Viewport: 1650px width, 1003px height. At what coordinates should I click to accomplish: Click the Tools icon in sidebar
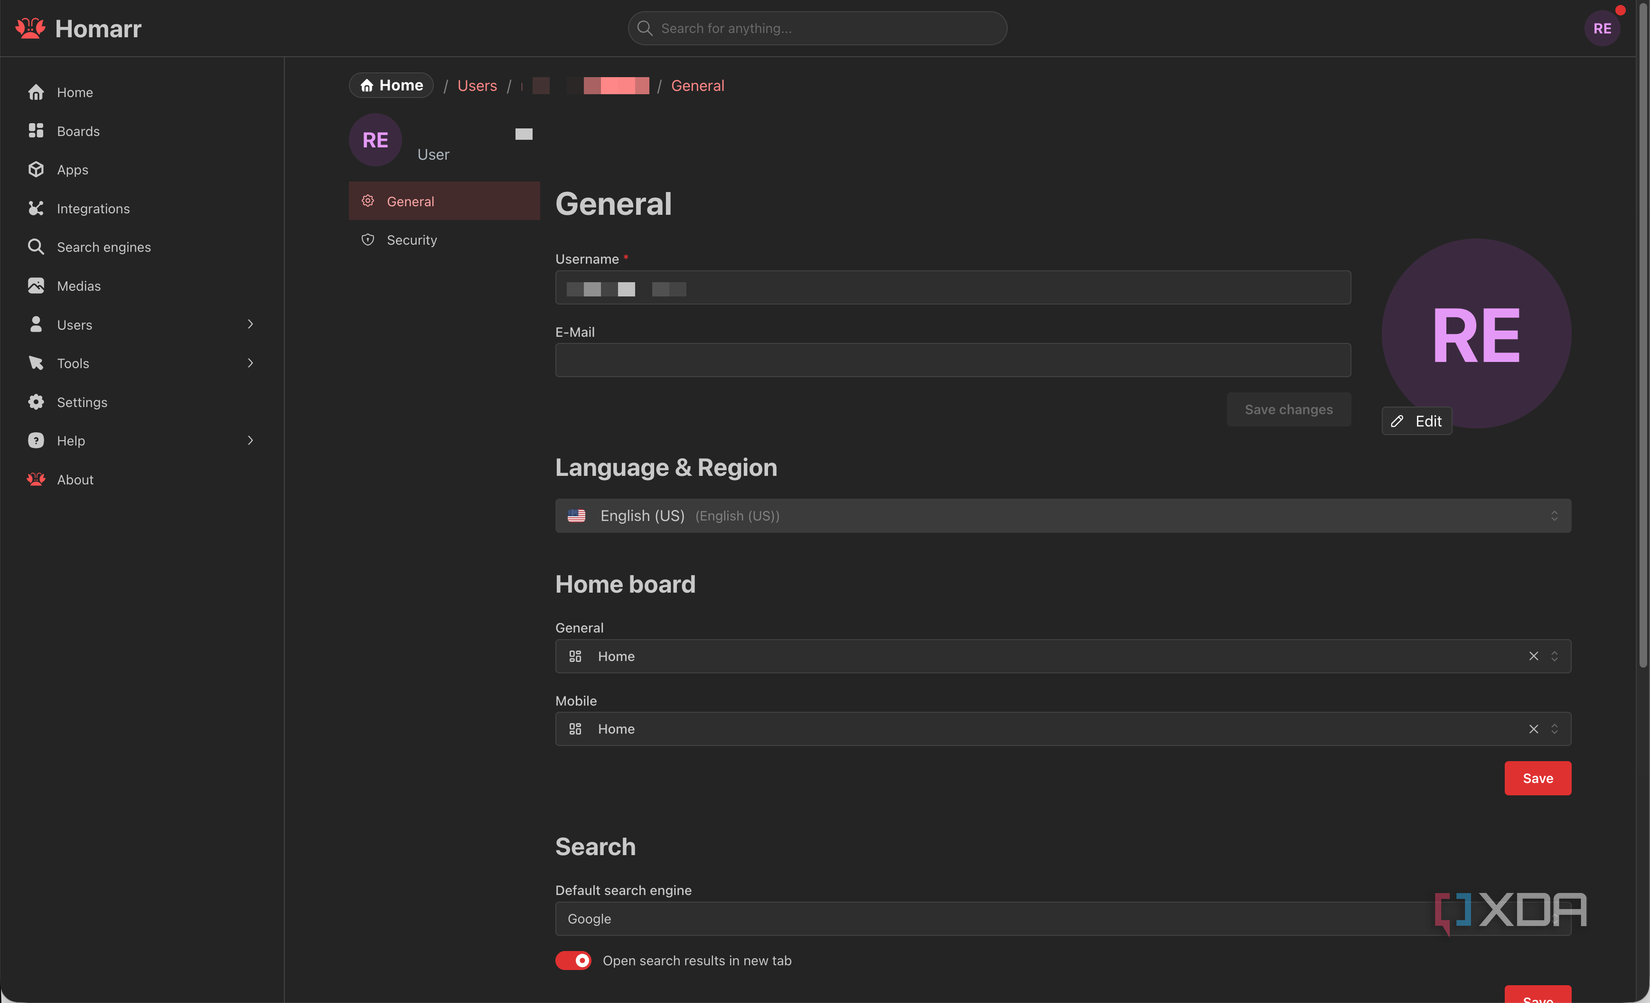click(36, 363)
